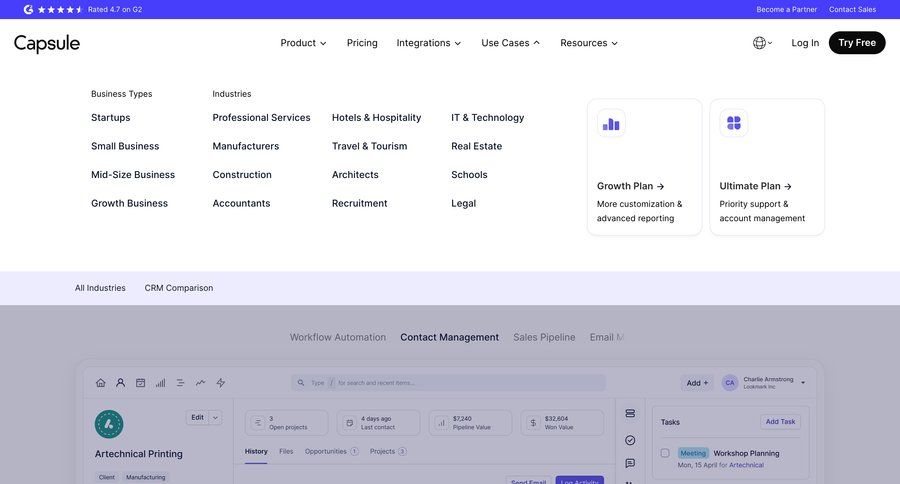Check the Workshop Planning task checkbox
The height and width of the screenshot is (484, 900).
[x=665, y=453]
